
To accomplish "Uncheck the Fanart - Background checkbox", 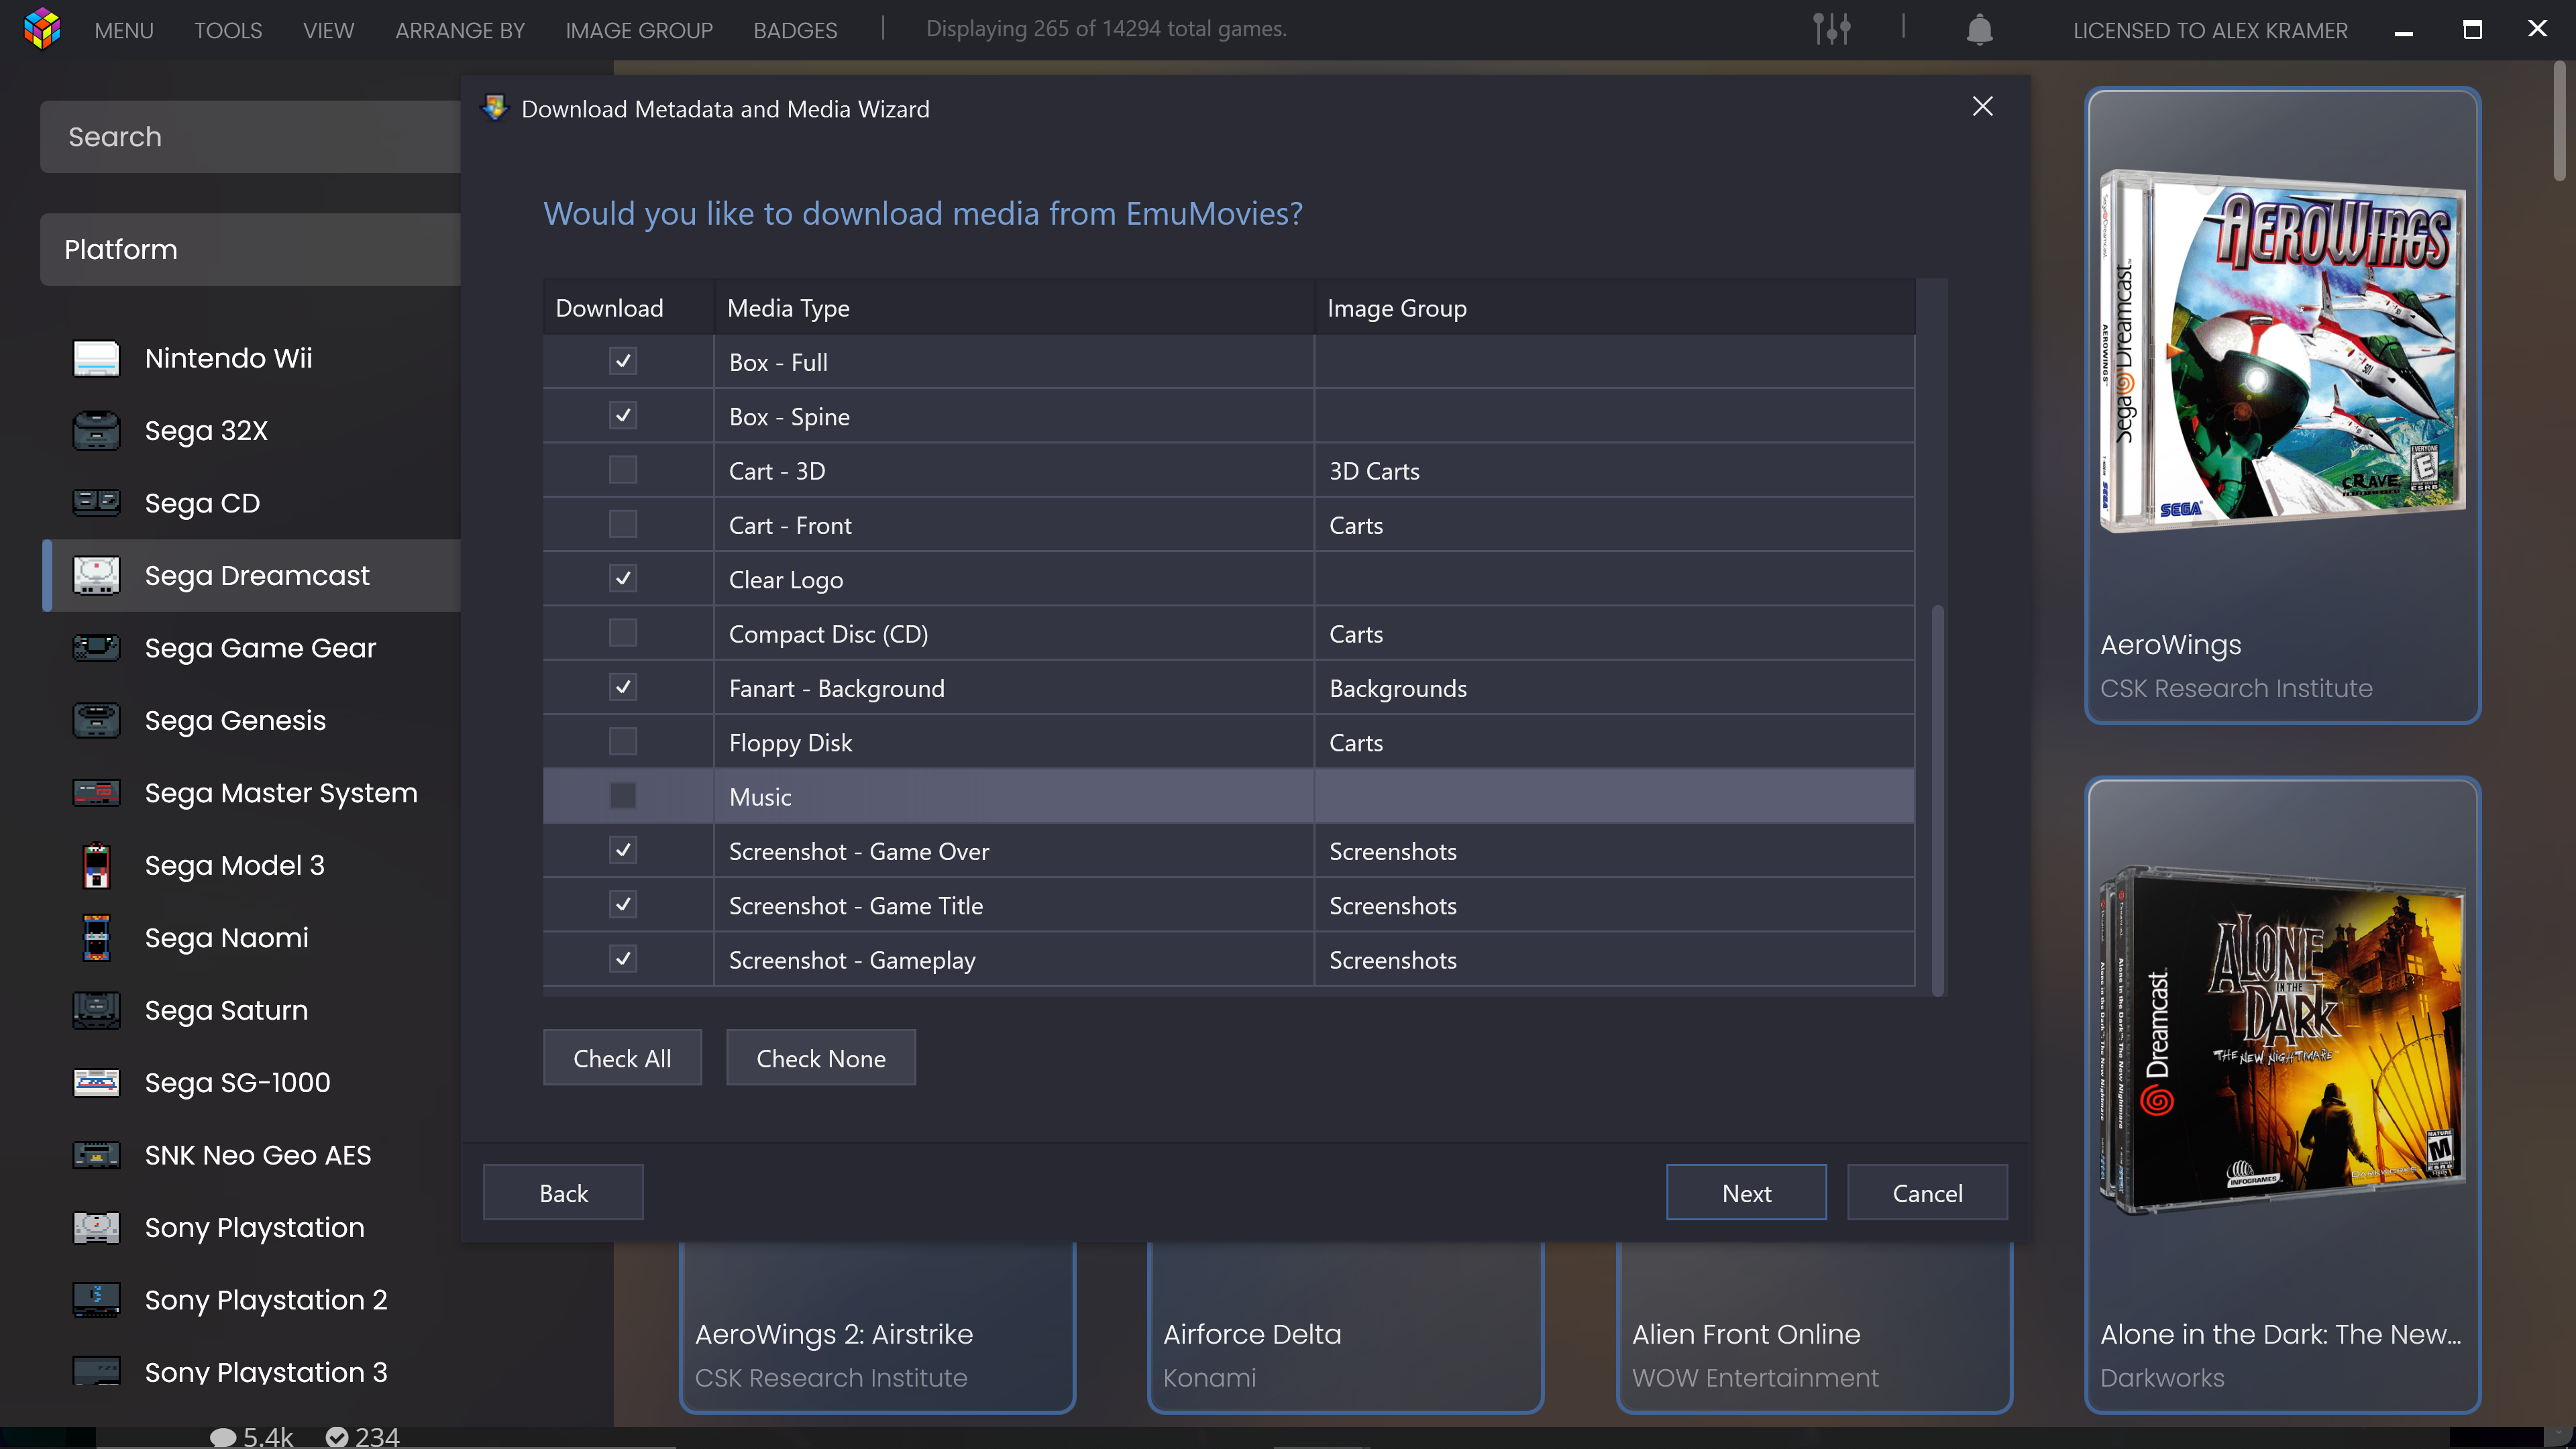I will [623, 687].
